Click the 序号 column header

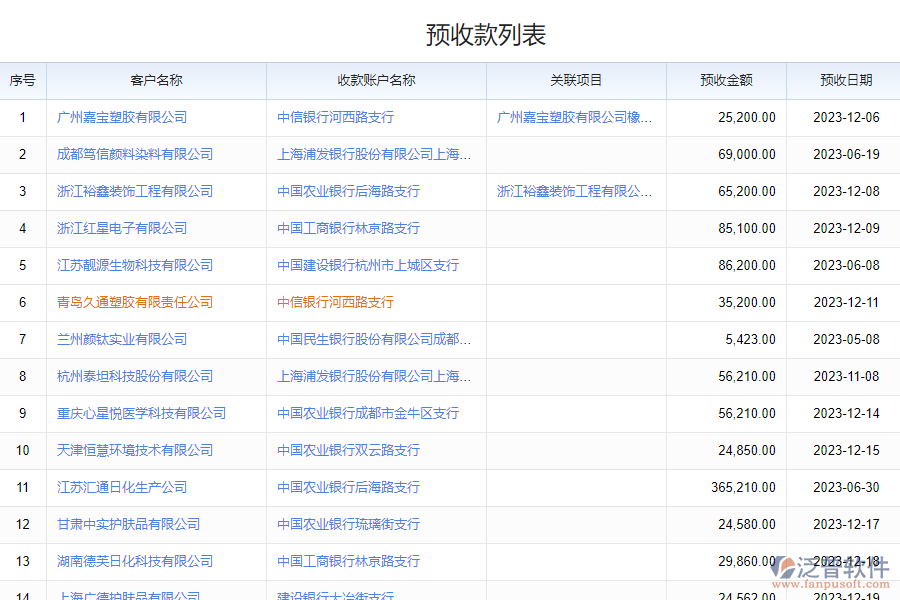[x=22, y=80]
